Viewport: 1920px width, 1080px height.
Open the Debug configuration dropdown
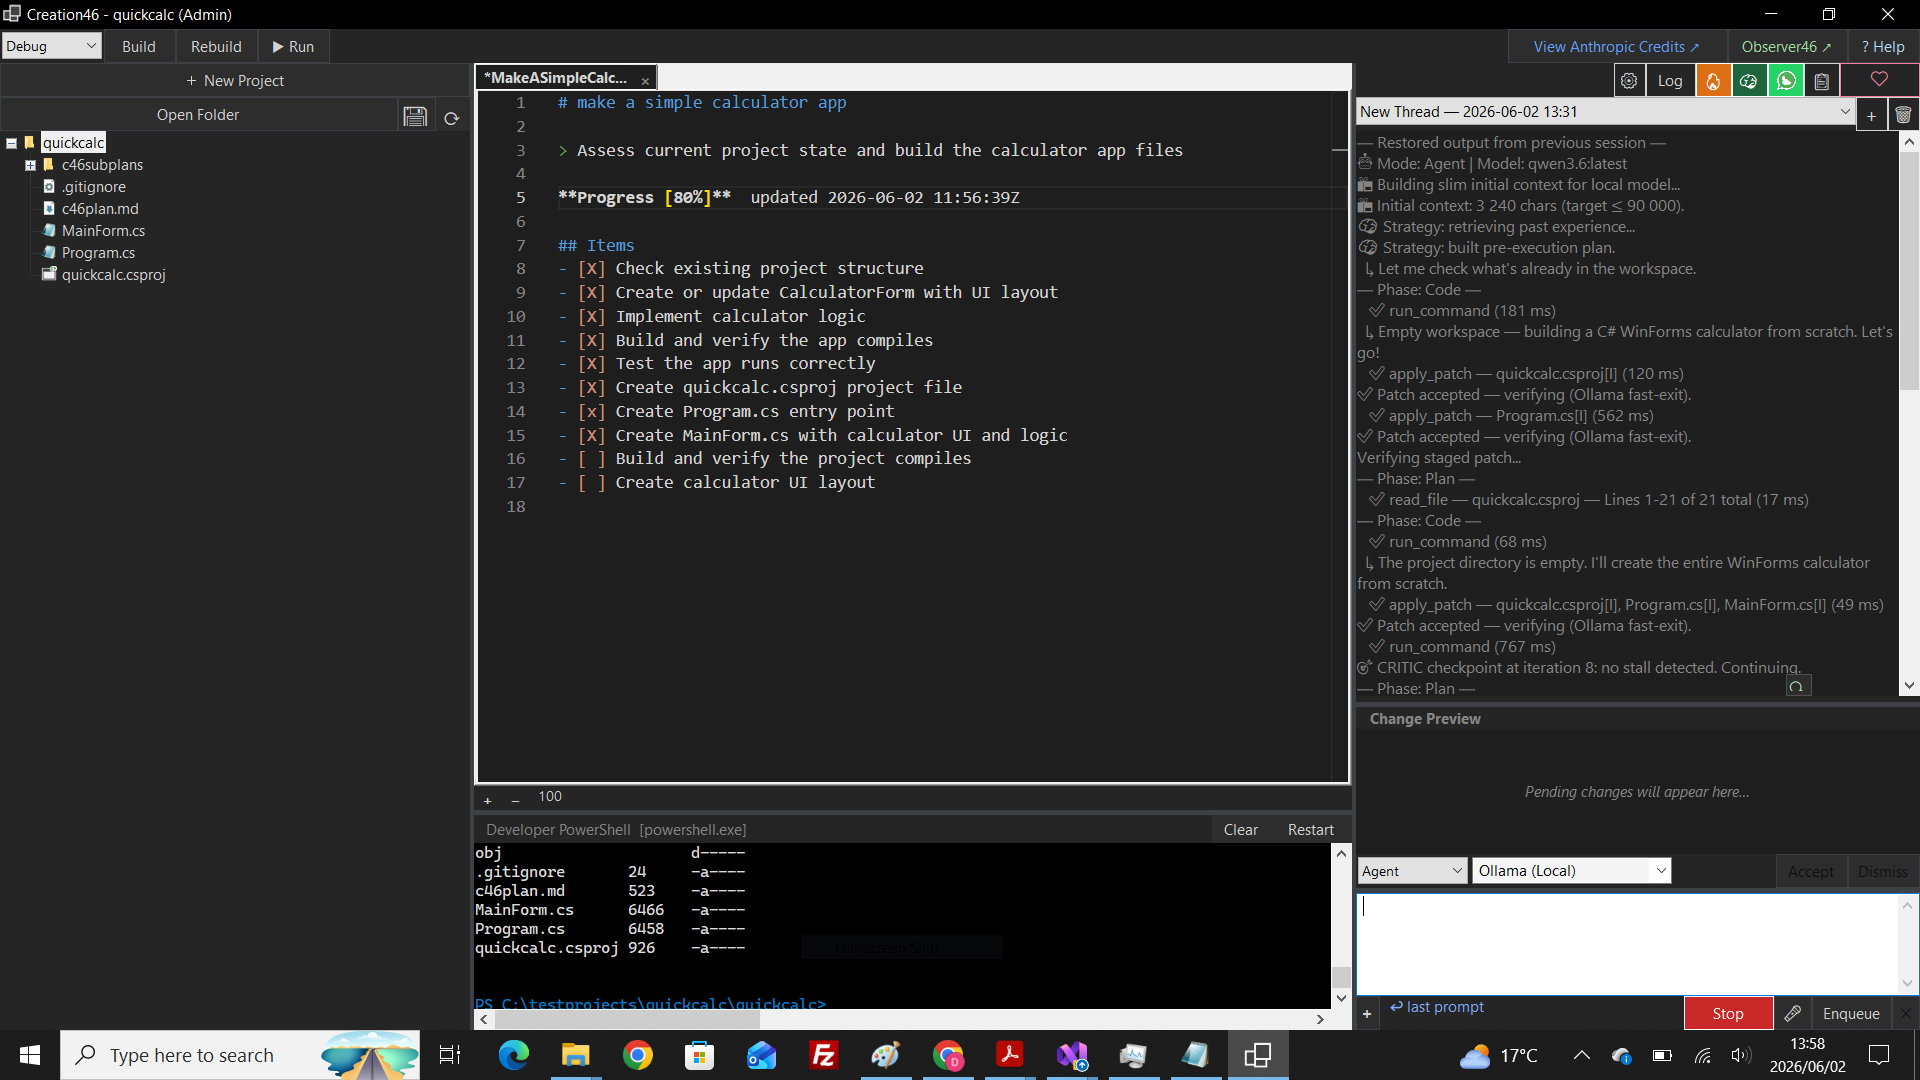52,46
